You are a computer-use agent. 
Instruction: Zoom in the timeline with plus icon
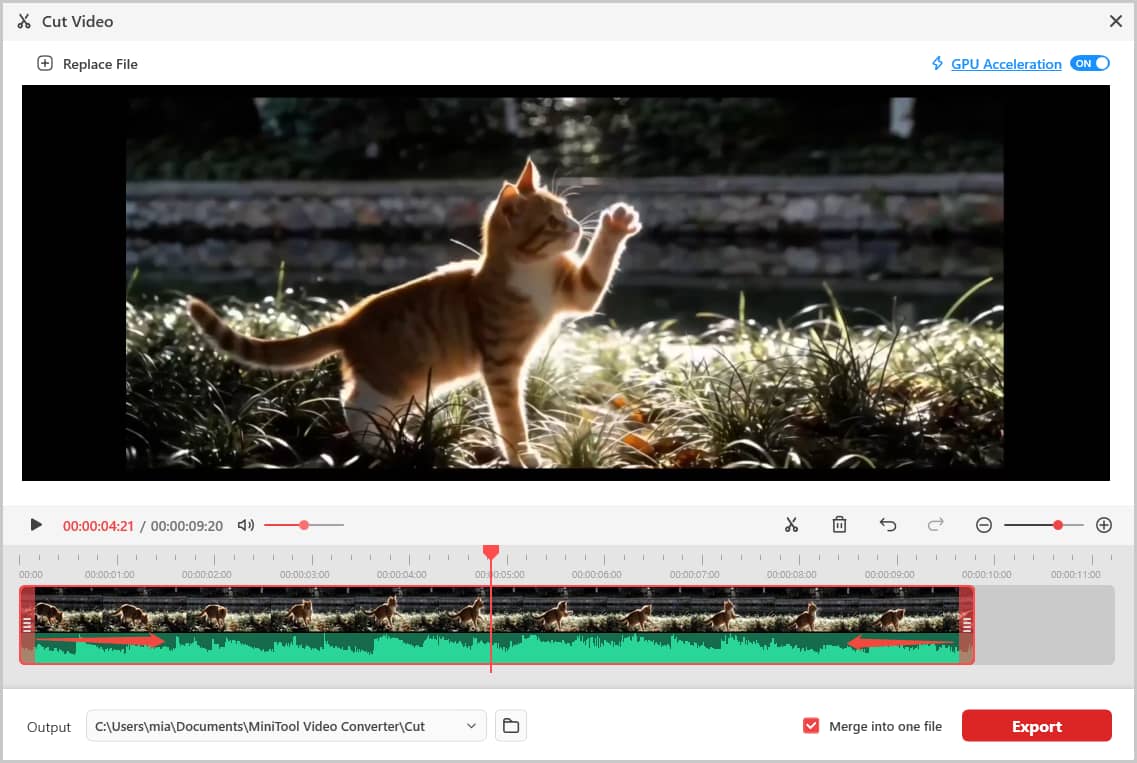pyautogui.click(x=1104, y=525)
